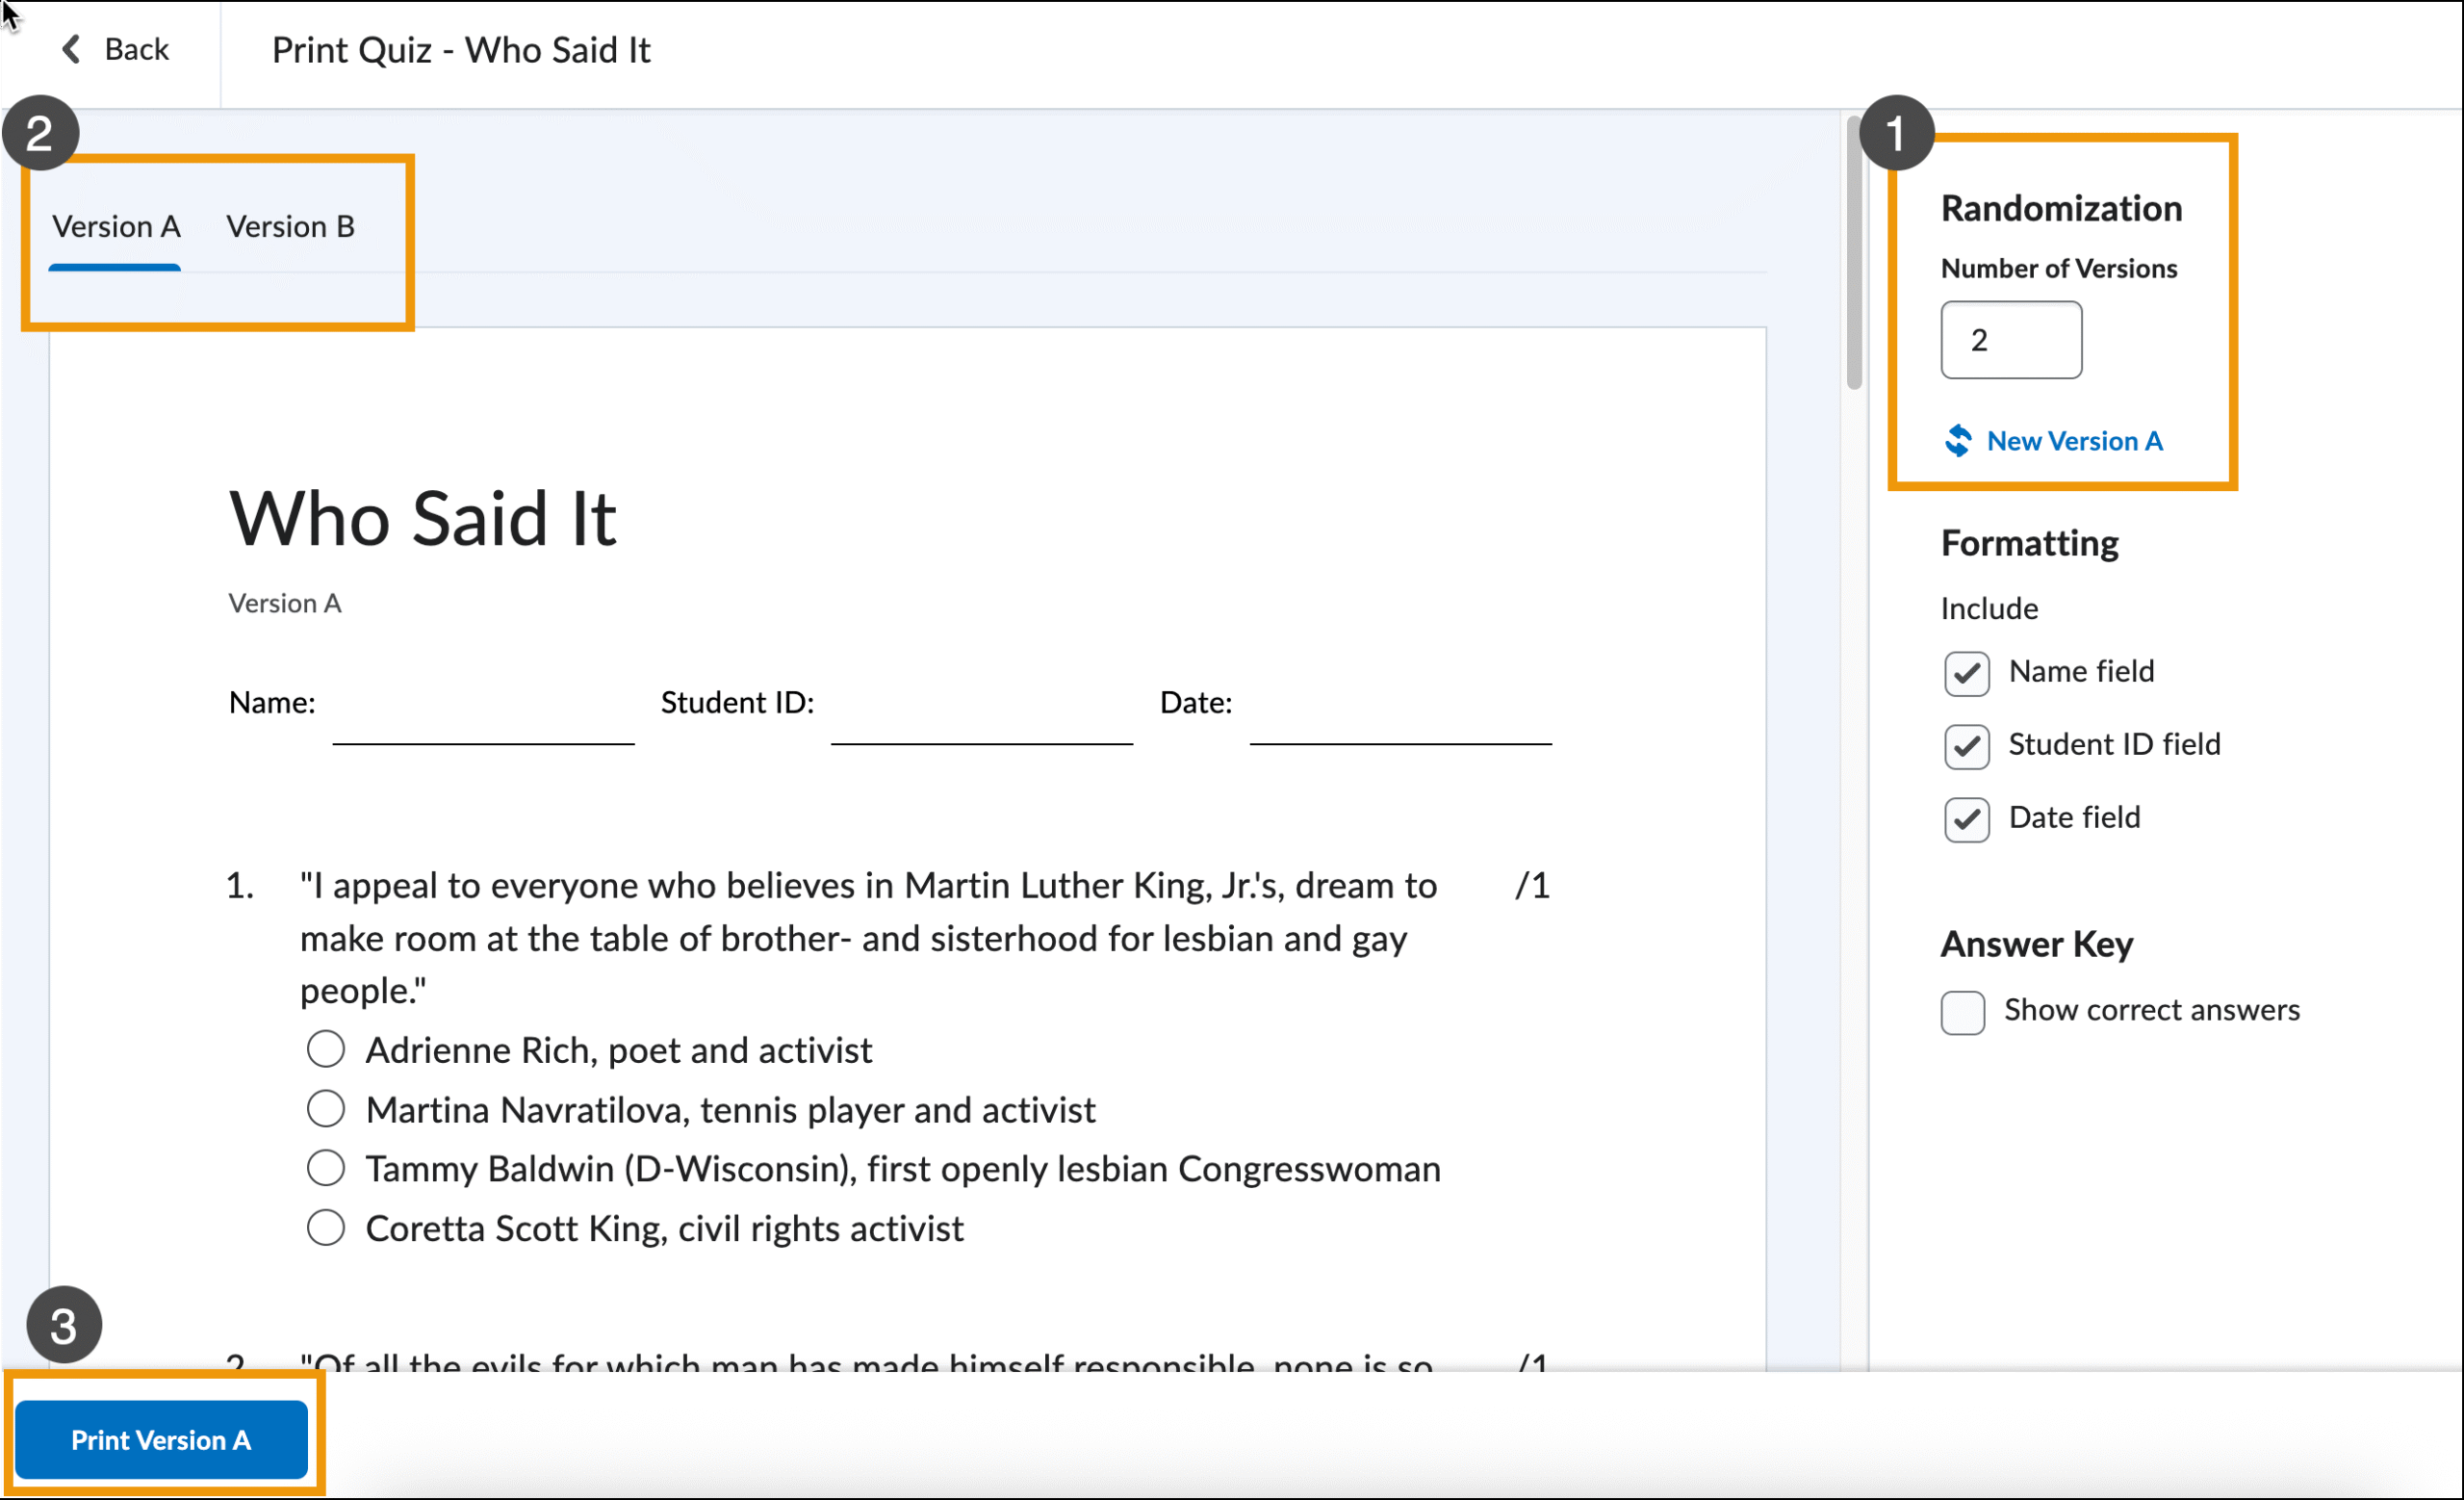The height and width of the screenshot is (1500, 2464).
Task: Click the refresh icon beside New Version A
Action: point(1958,441)
